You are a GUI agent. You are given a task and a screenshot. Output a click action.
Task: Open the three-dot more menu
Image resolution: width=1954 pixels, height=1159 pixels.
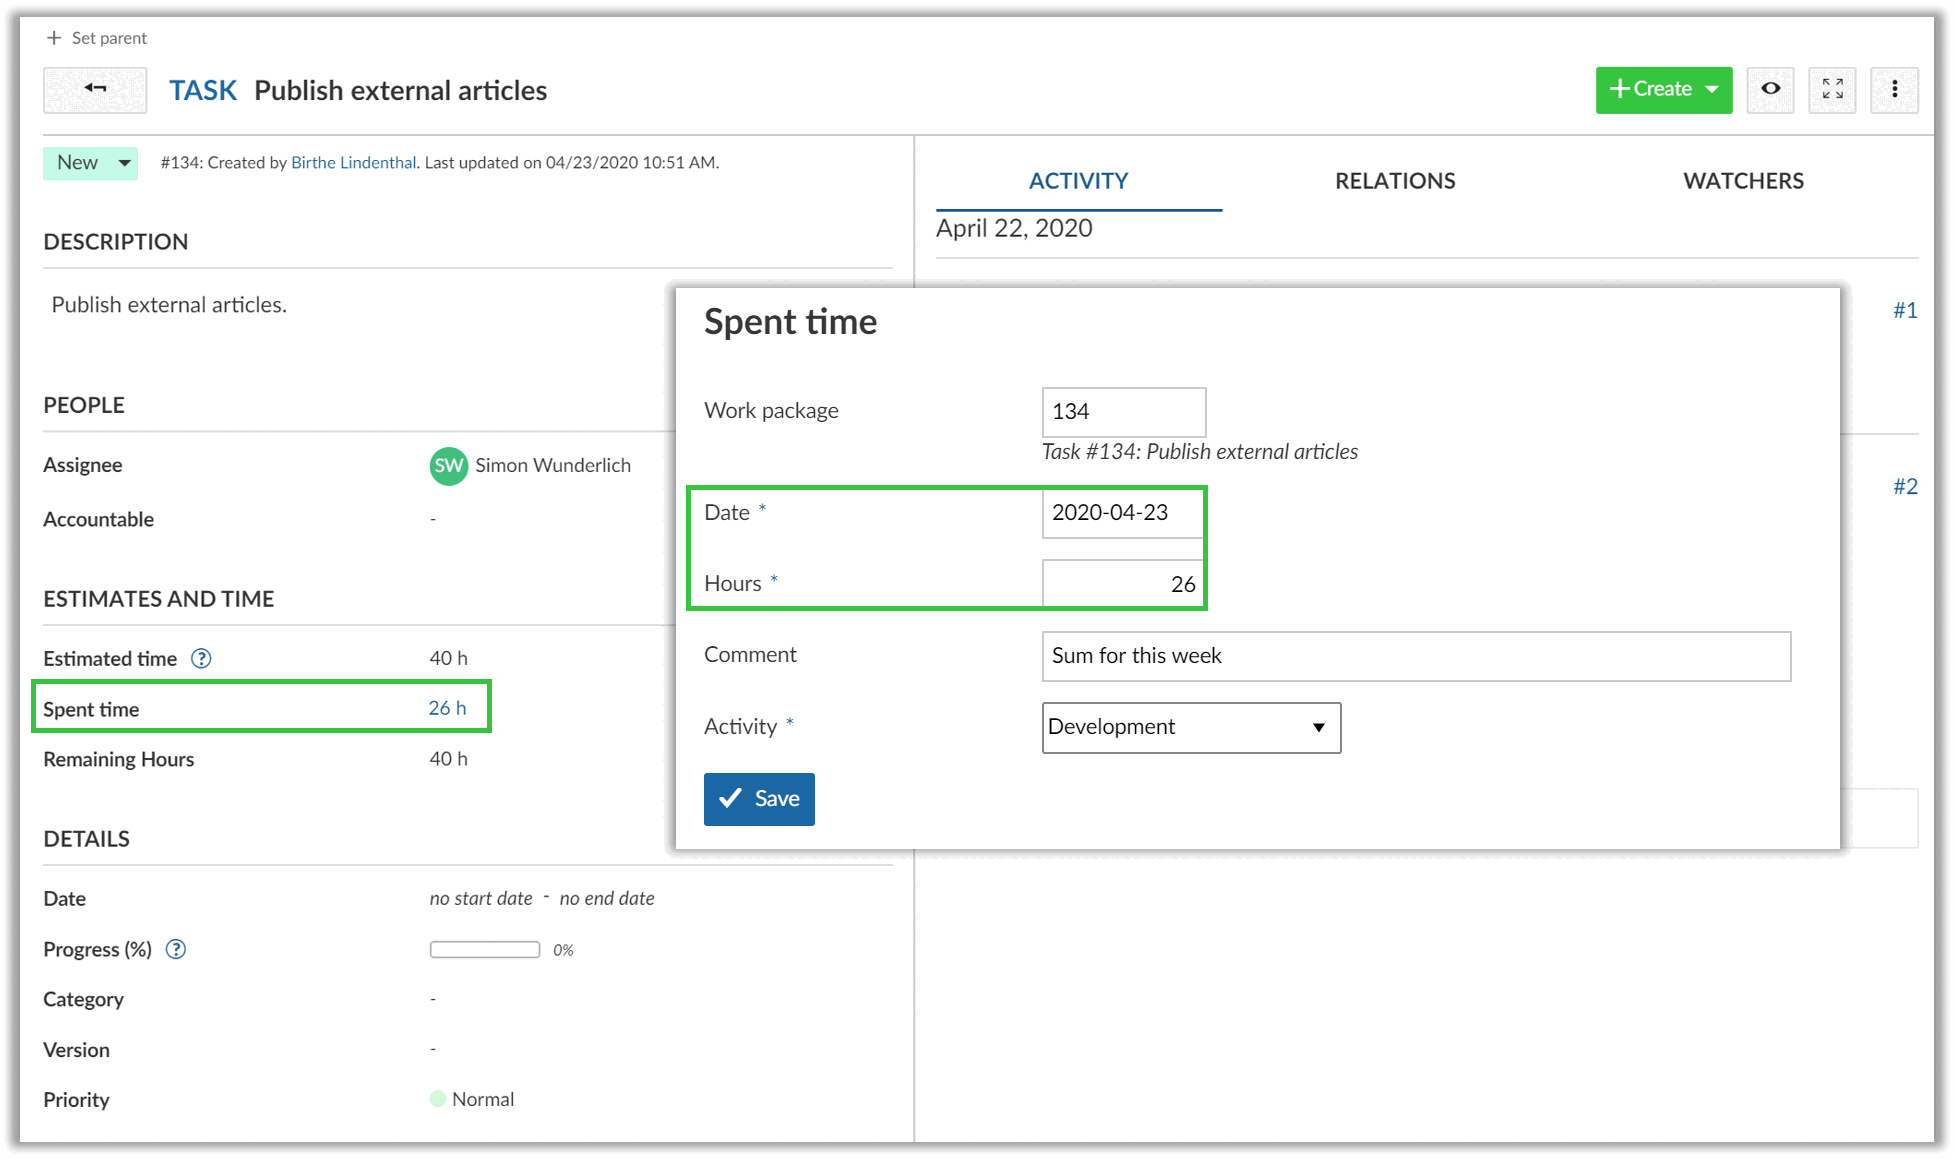[x=1894, y=90]
